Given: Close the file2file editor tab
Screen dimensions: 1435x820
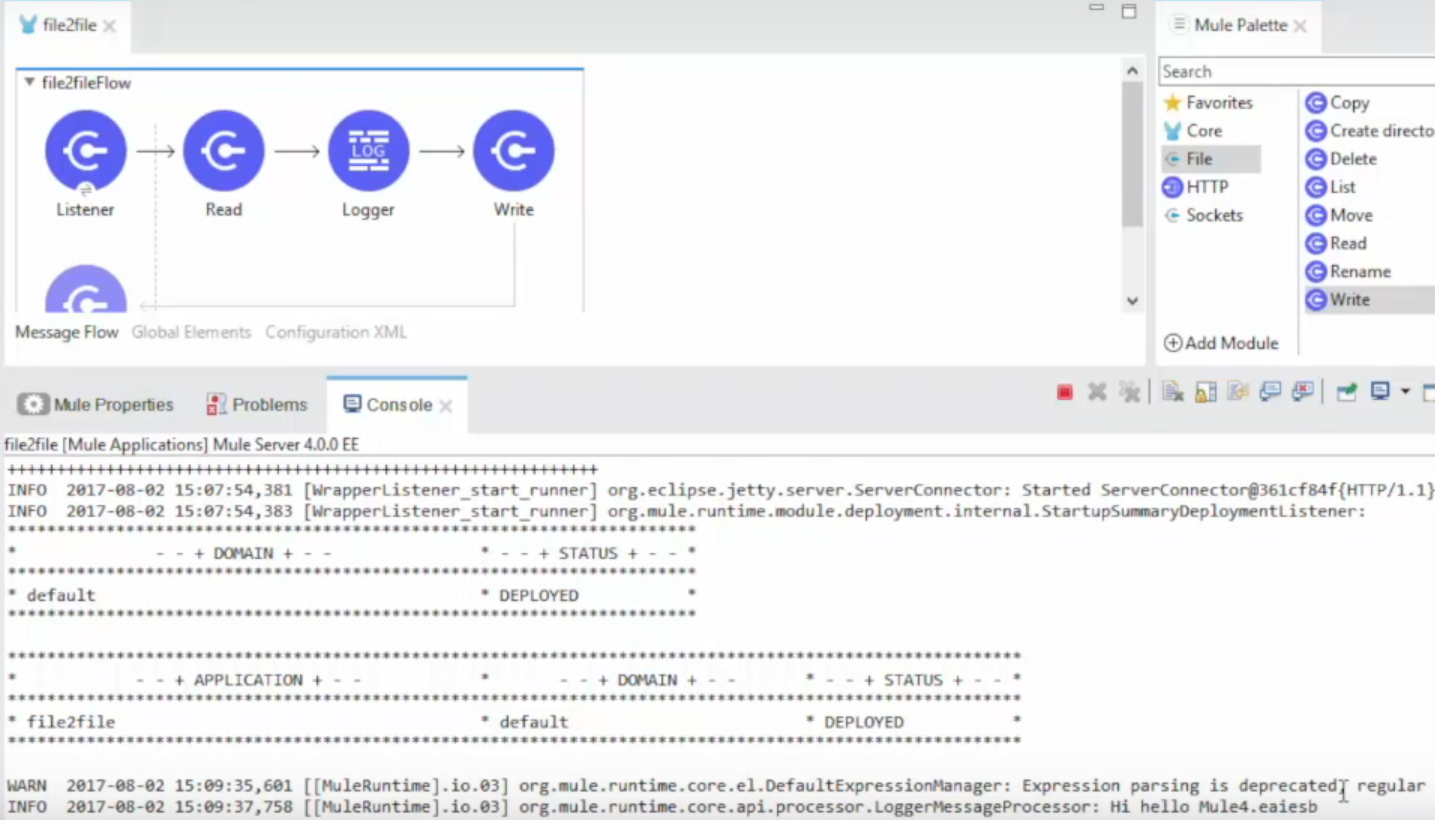Looking at the screenshot, I should point(109,27).
